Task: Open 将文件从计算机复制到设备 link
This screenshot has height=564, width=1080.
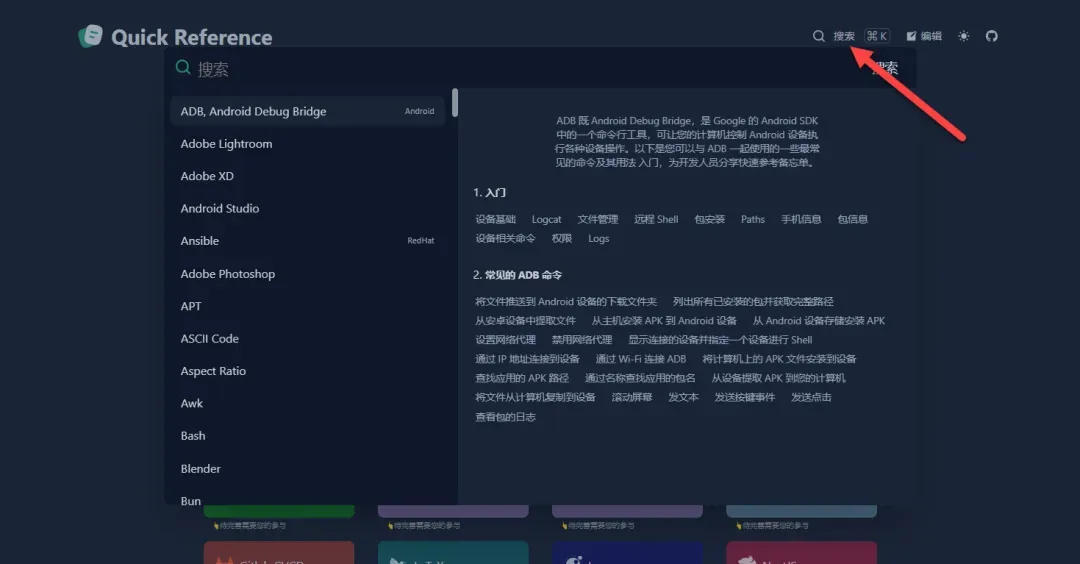Action: pyautogui.click(x=535, y=397)
